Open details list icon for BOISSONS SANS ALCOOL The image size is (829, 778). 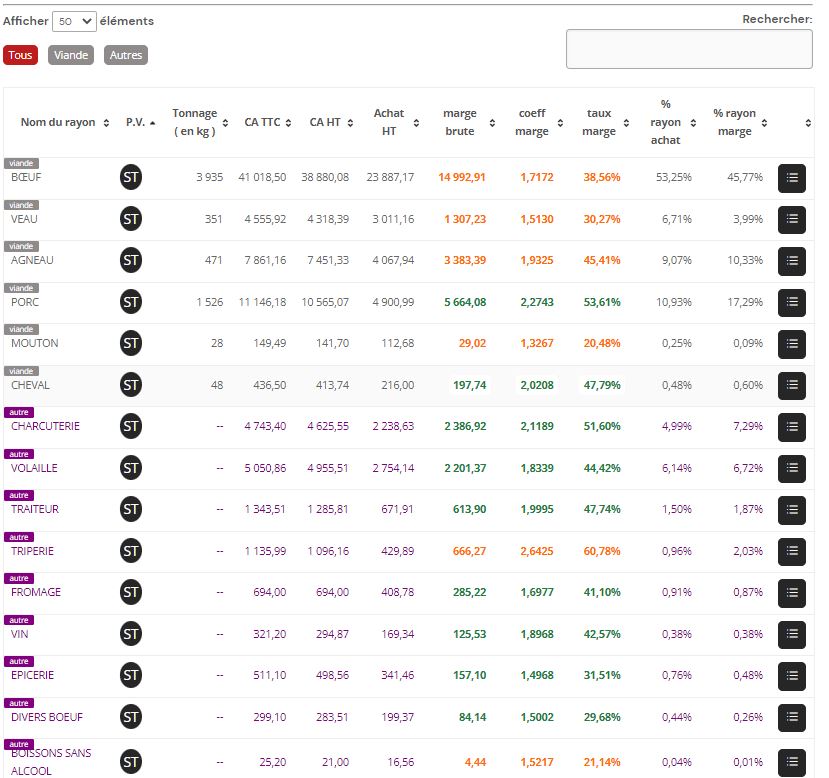pos(791,763)
